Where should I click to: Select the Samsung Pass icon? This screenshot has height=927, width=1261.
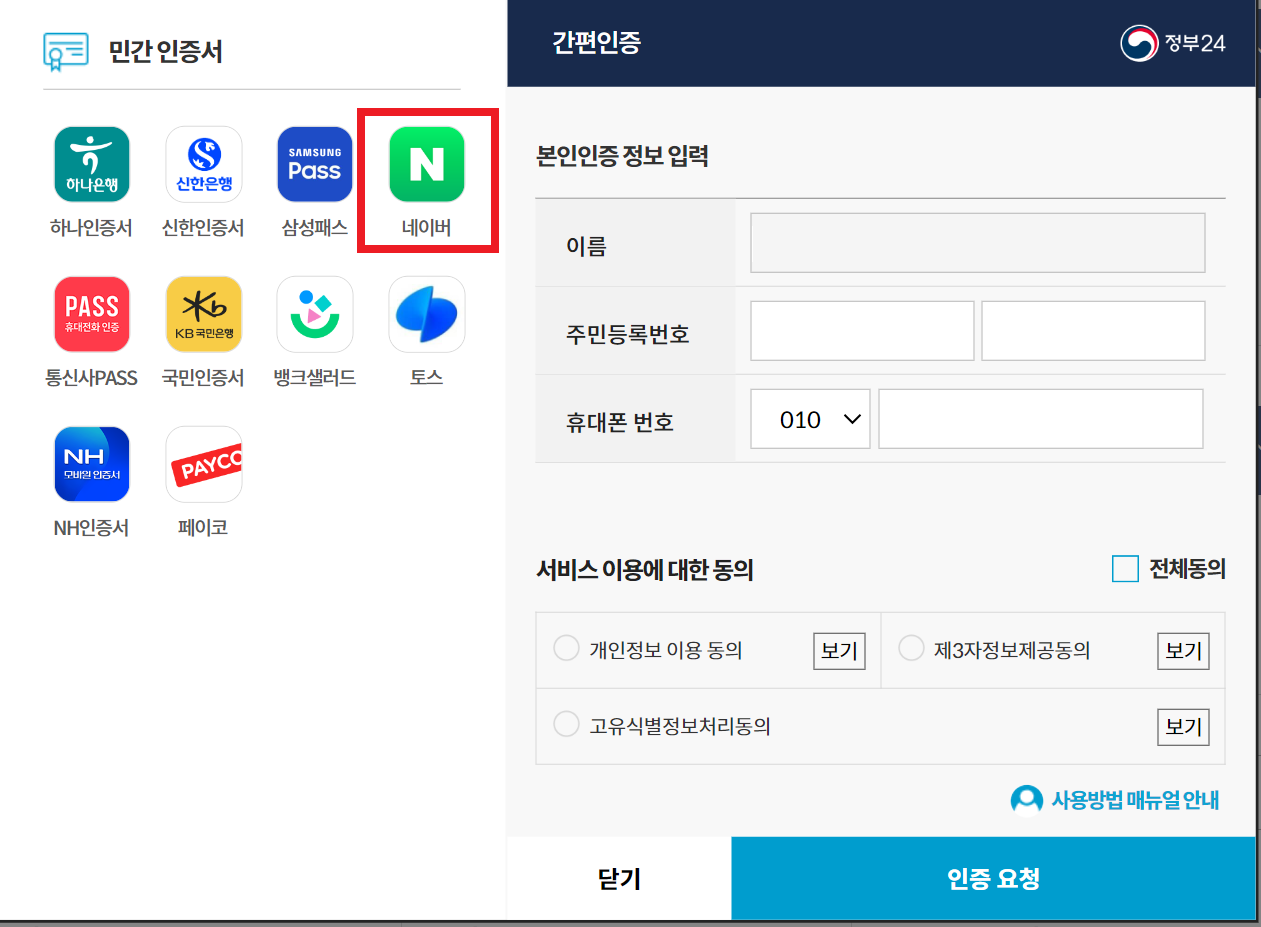point(315,165)
